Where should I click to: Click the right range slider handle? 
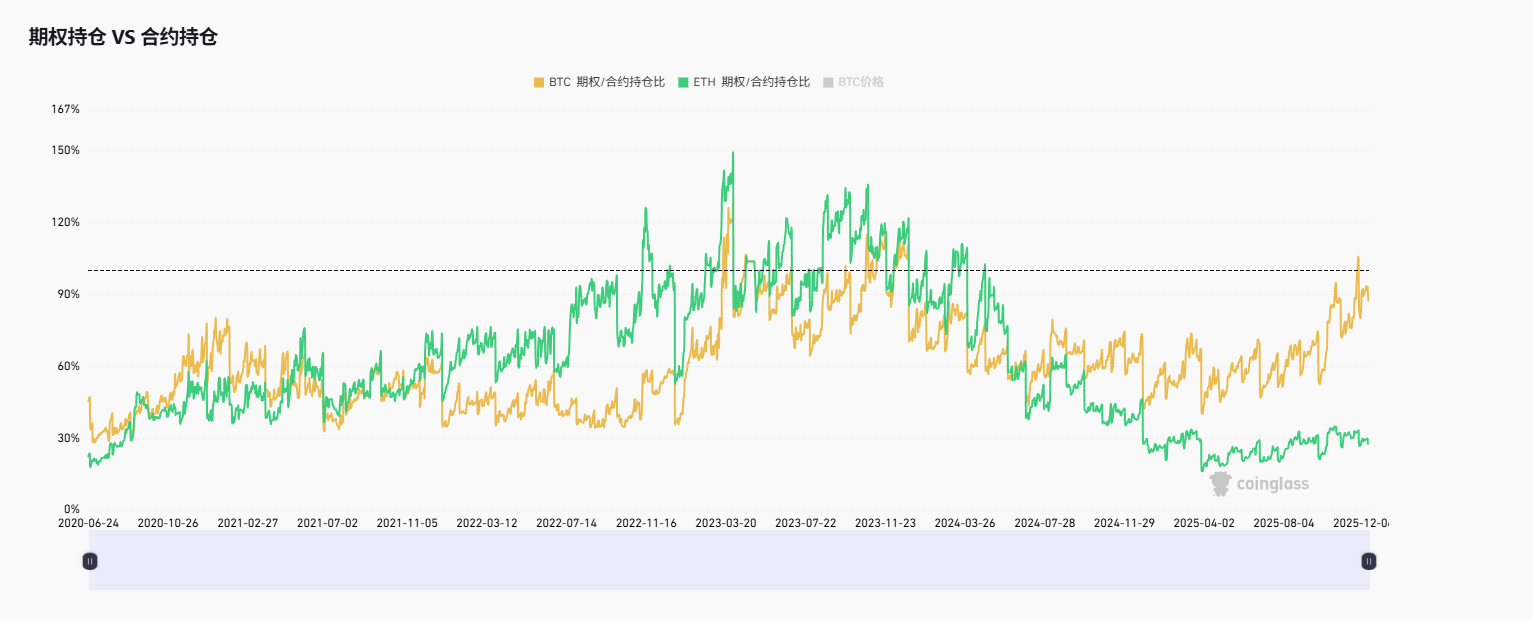pos(1369,561)
